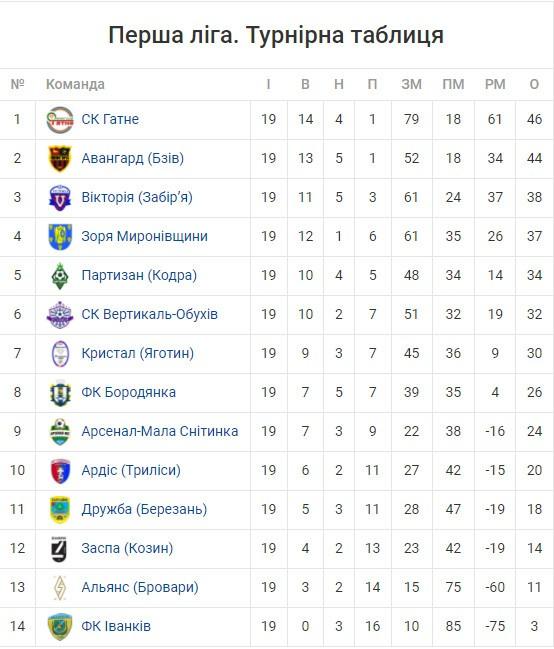
Task: Click the Альянс (Бровари) logo
Action: 60,588
